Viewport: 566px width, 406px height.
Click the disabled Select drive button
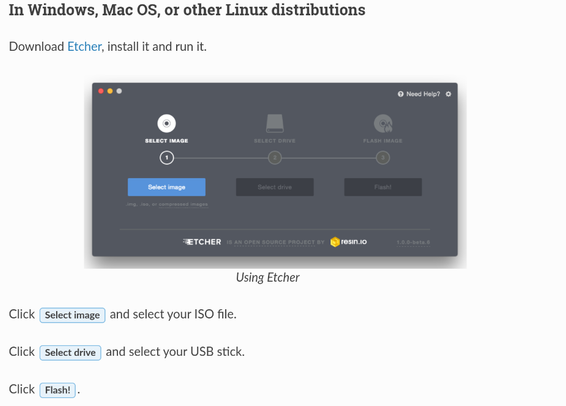coord(275,187)
